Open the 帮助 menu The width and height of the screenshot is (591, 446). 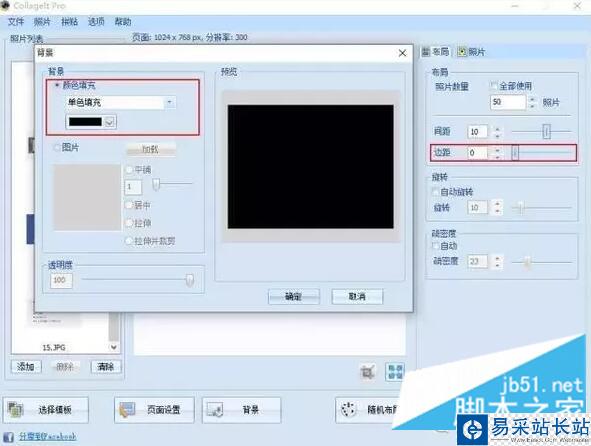click(123, 22)
